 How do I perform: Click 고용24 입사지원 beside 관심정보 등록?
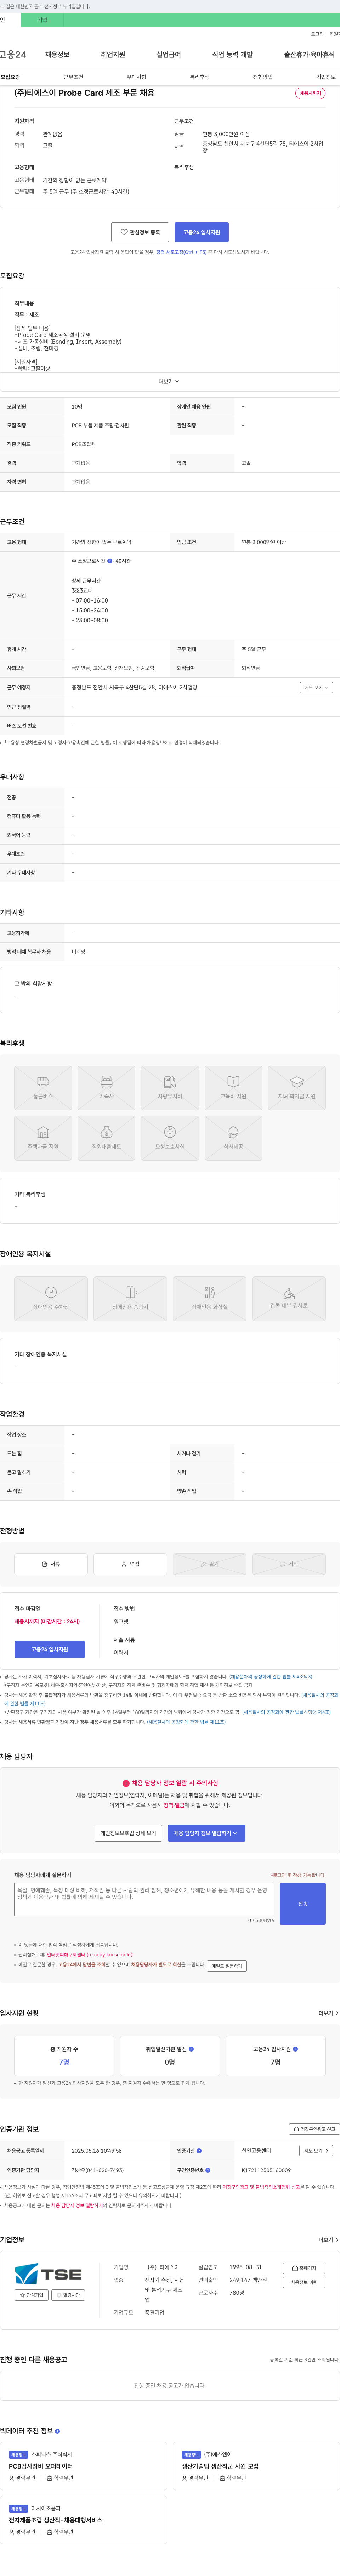click(202, 232)
